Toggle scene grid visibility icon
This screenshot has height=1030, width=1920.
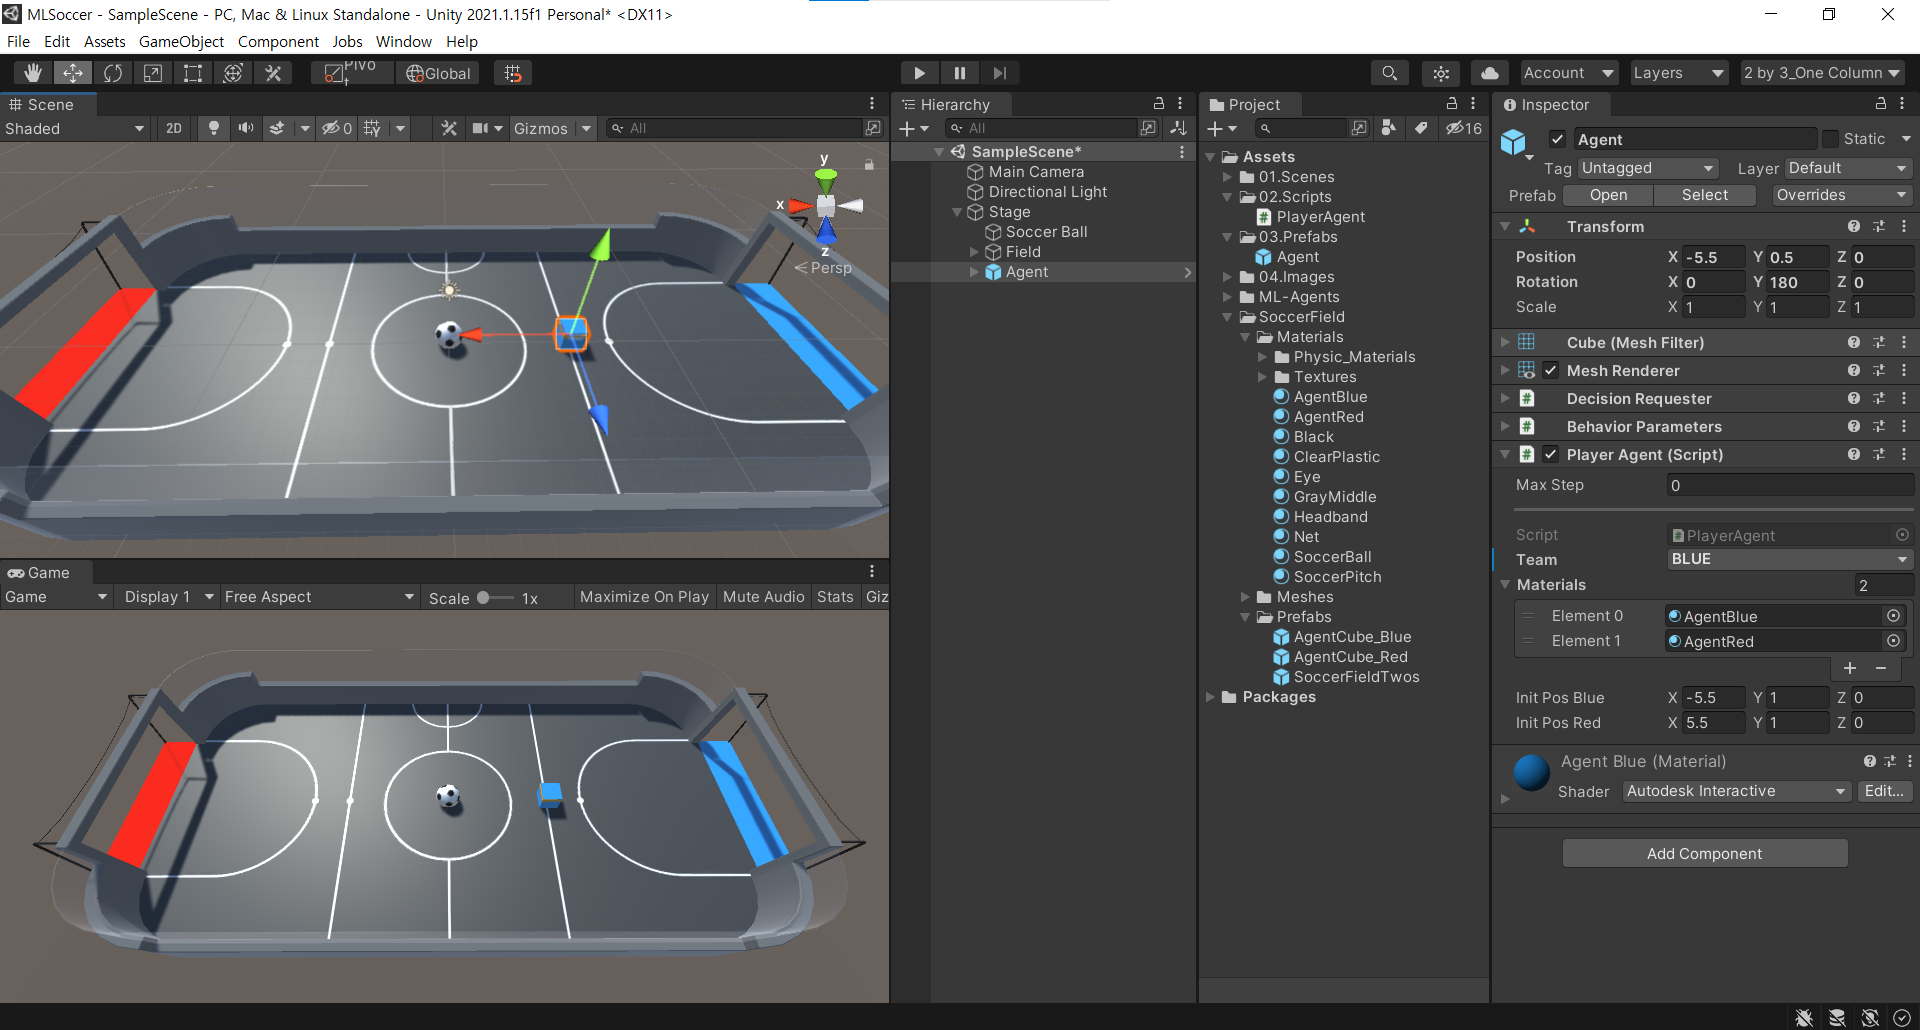pos(372,128)
